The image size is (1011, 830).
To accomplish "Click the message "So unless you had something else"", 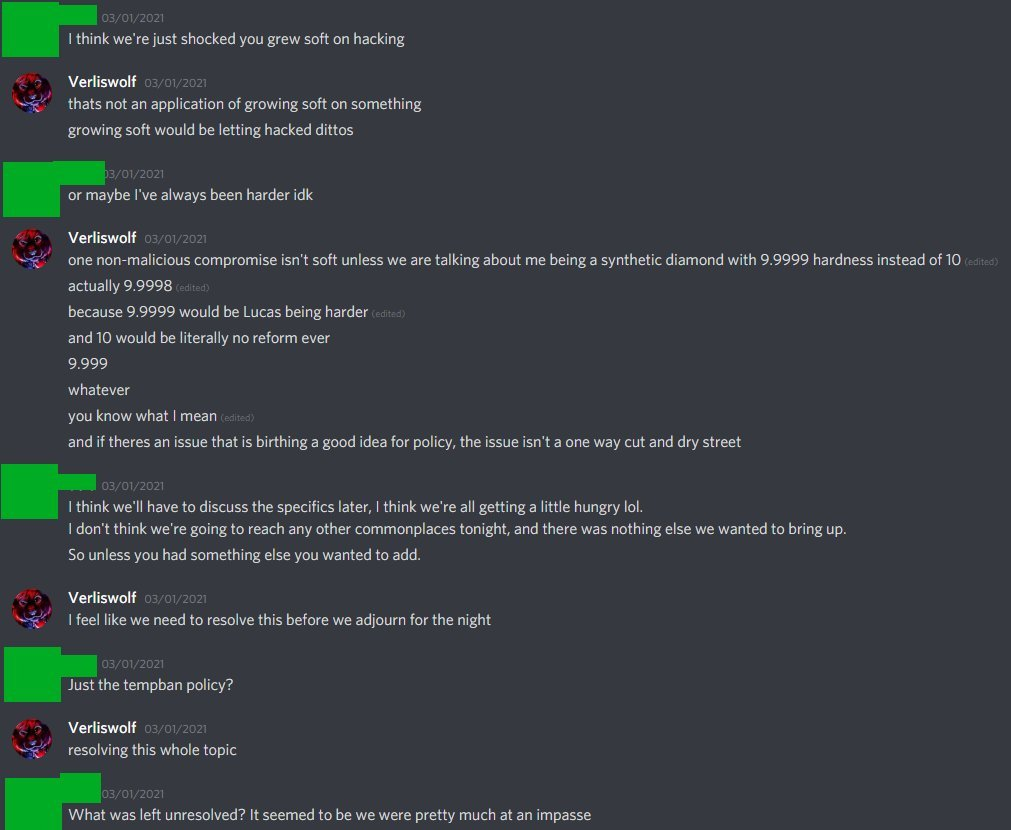I will coord(244,555).
